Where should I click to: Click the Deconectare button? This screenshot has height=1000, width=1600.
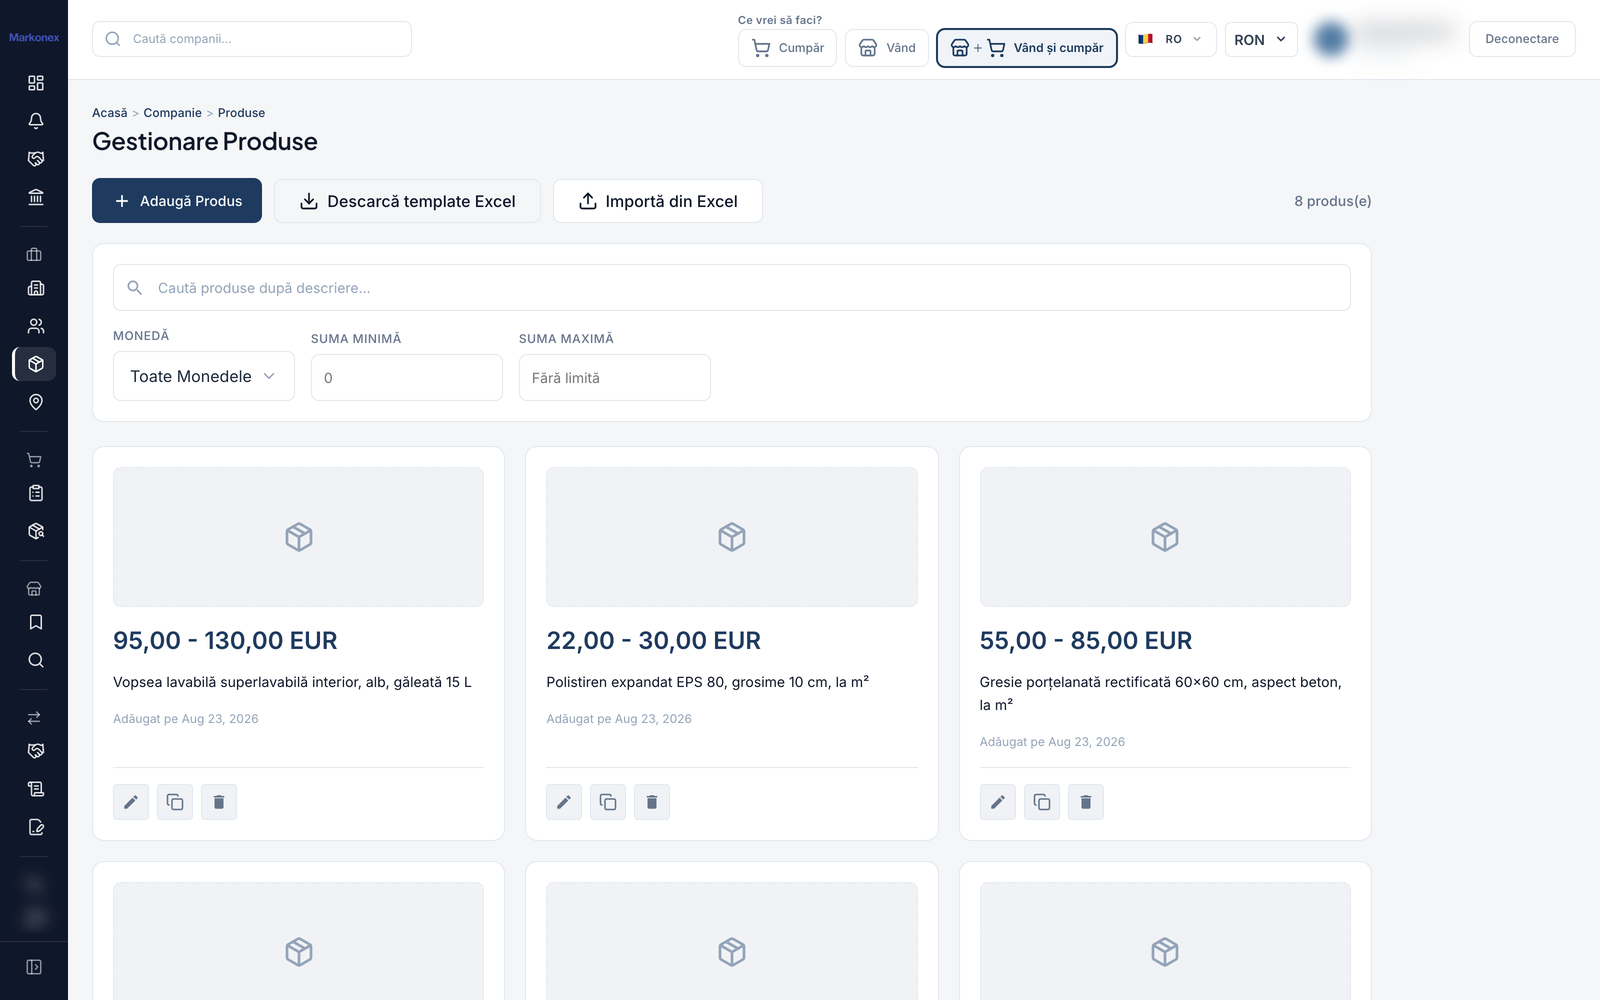pyautogui.click(x=1522, y=39)
